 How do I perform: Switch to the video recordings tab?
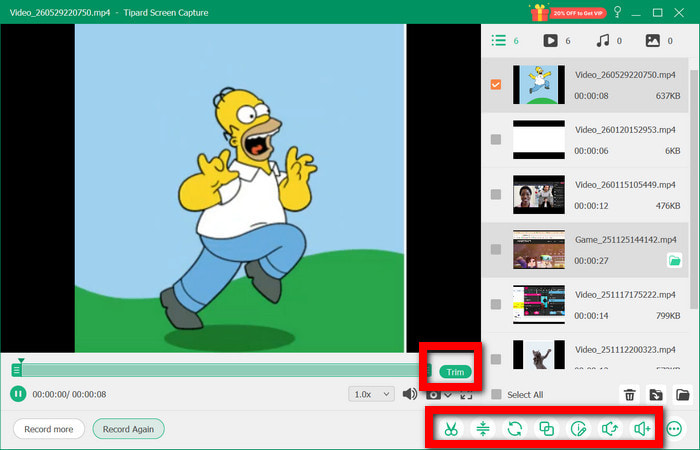tap(557, 41)
